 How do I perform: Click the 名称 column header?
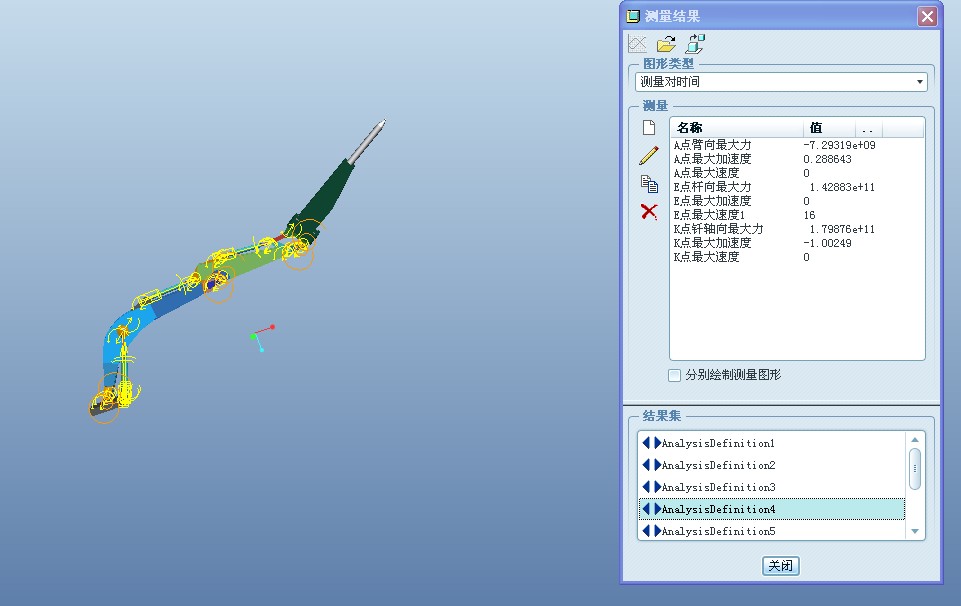pos(737,127)
